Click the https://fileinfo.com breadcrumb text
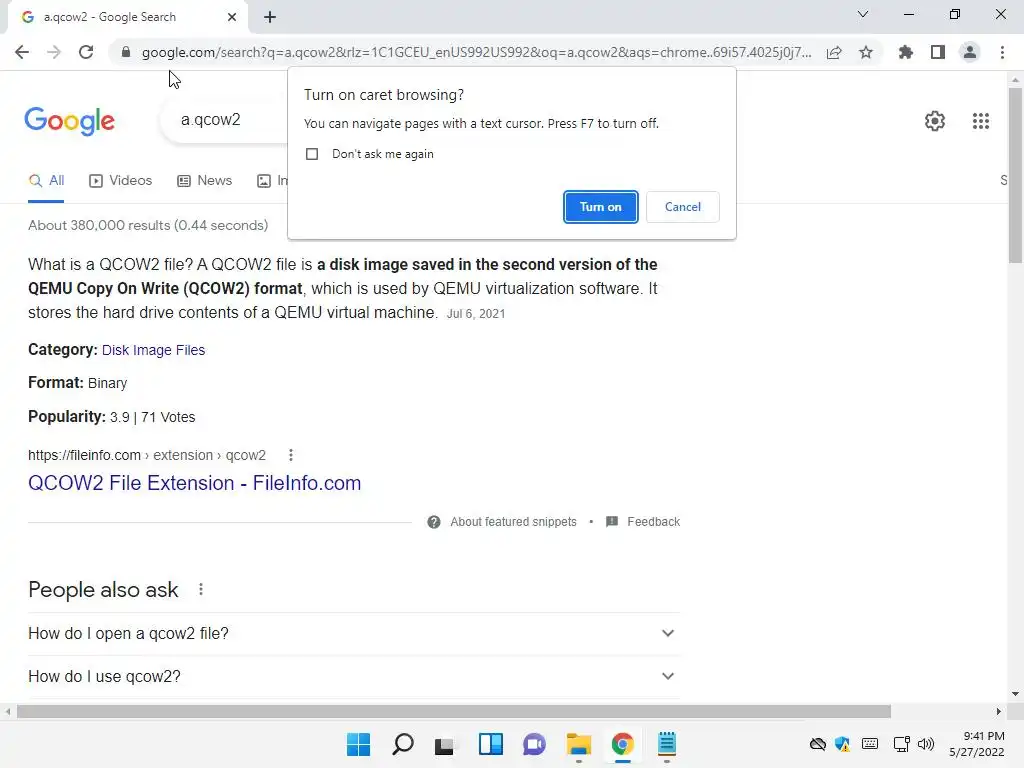1024x768 pixels. (84, 455)
